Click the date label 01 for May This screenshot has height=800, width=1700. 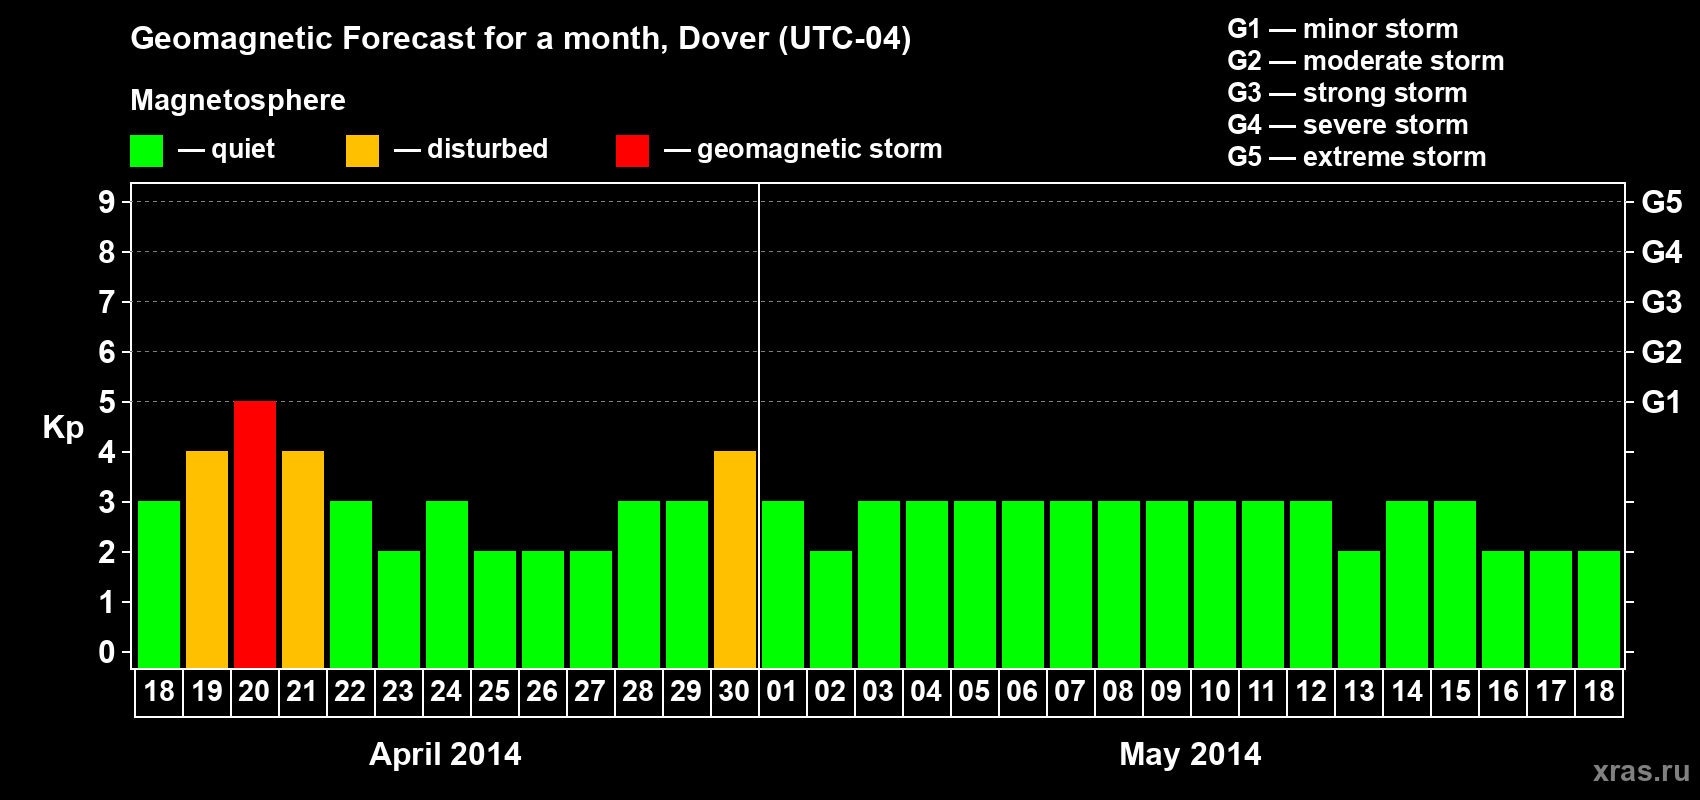pyautogui.click(x=782, y=691)
